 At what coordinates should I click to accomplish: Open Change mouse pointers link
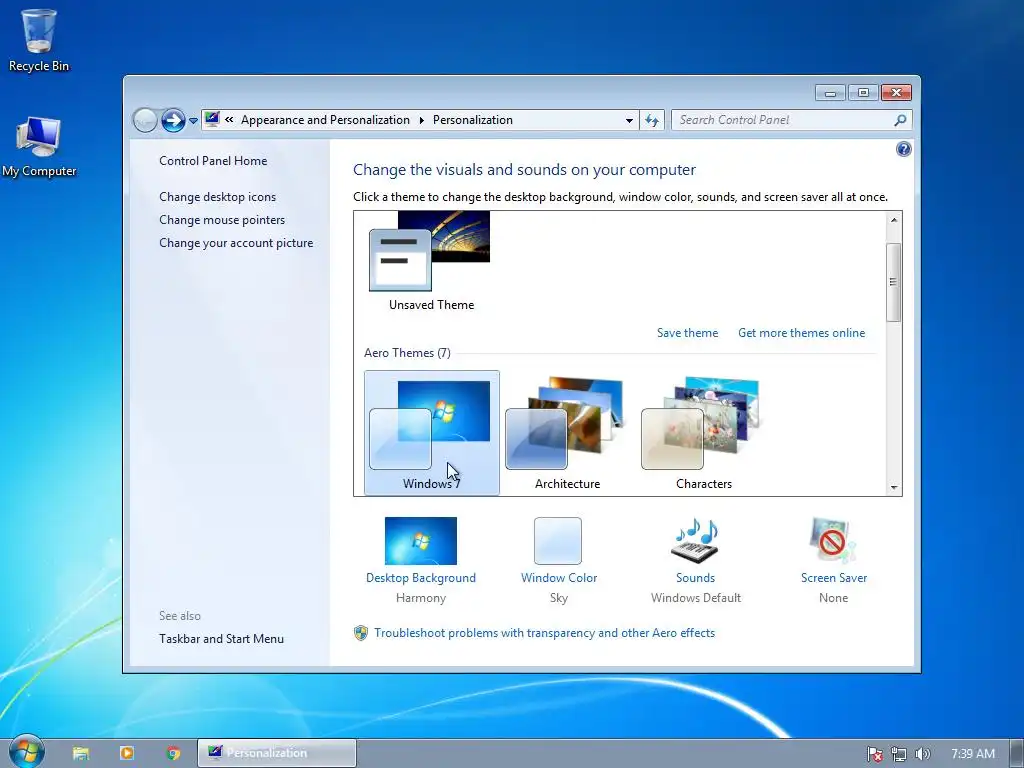tap(222, 219)
